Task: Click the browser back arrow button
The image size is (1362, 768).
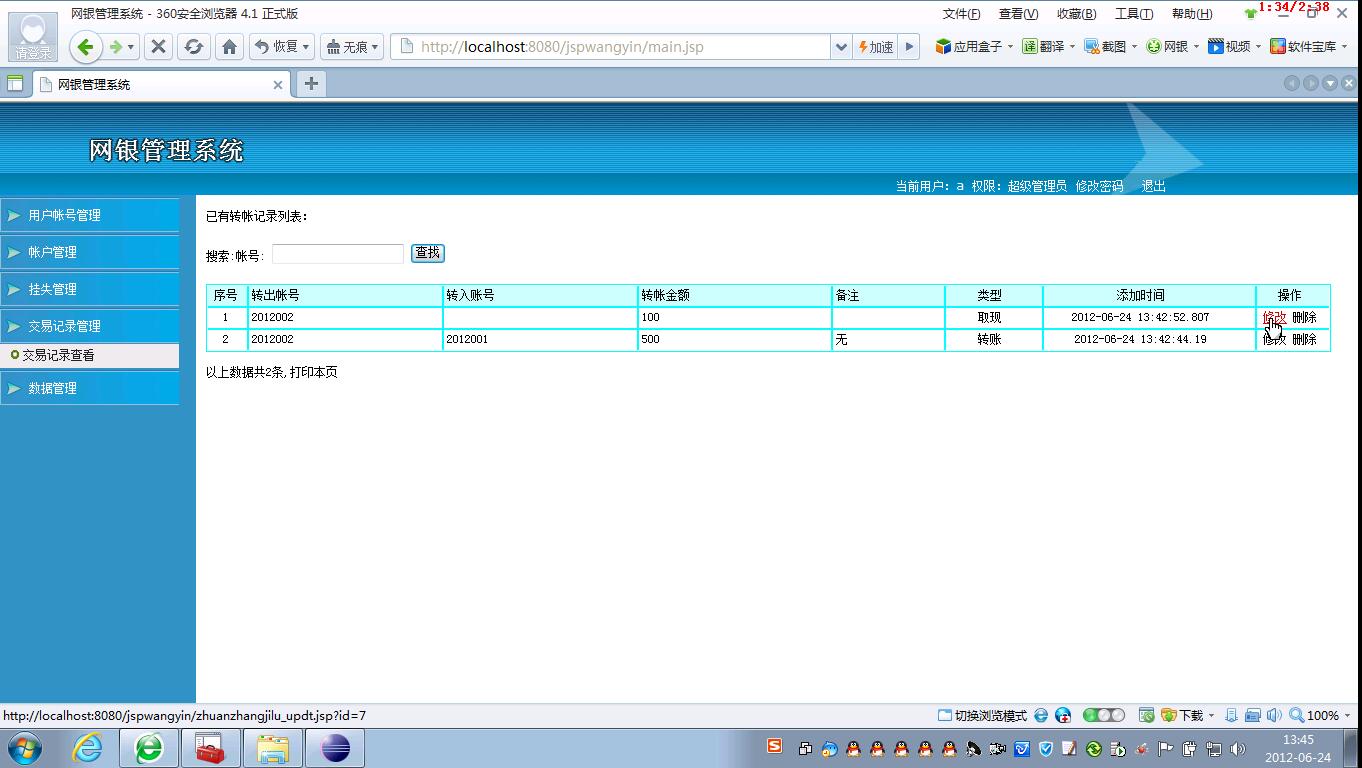Action: coord(85,47)
